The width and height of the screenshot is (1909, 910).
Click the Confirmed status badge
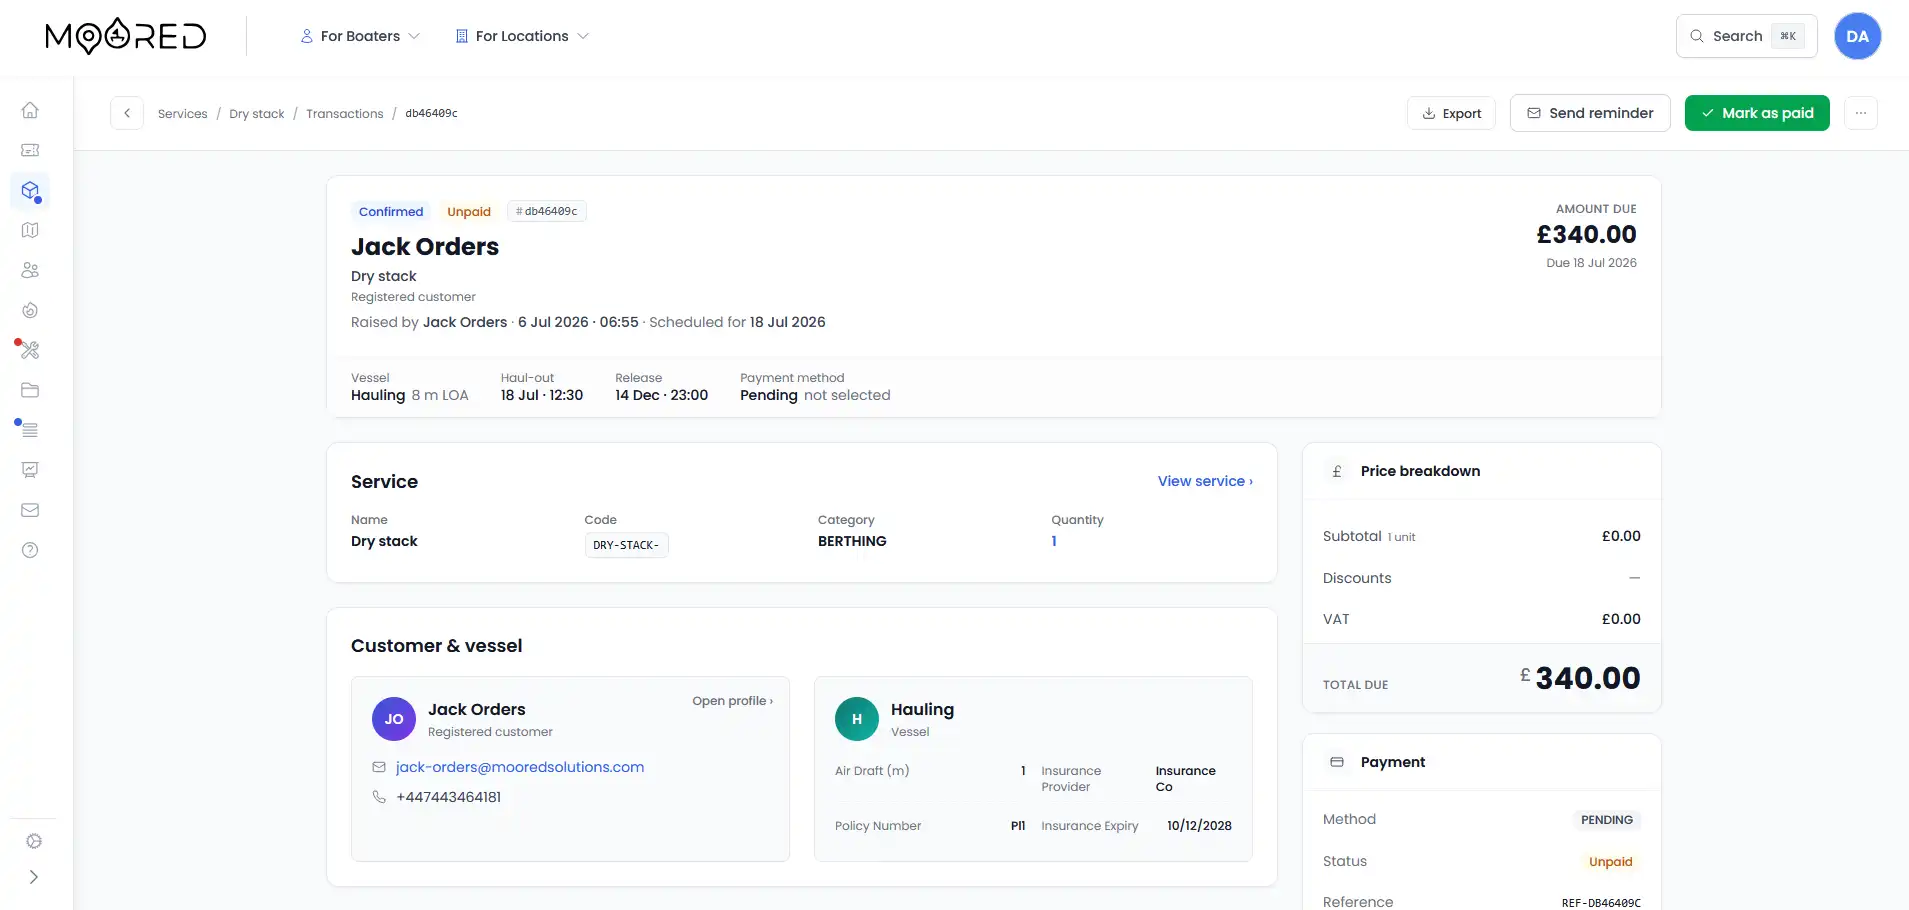tap(391, 211)
